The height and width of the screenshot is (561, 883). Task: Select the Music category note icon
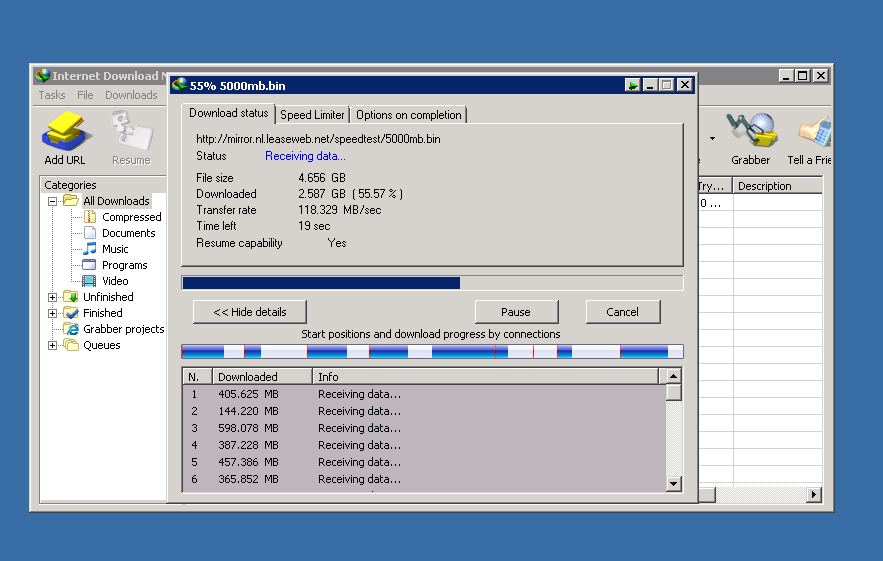(90, 249)
